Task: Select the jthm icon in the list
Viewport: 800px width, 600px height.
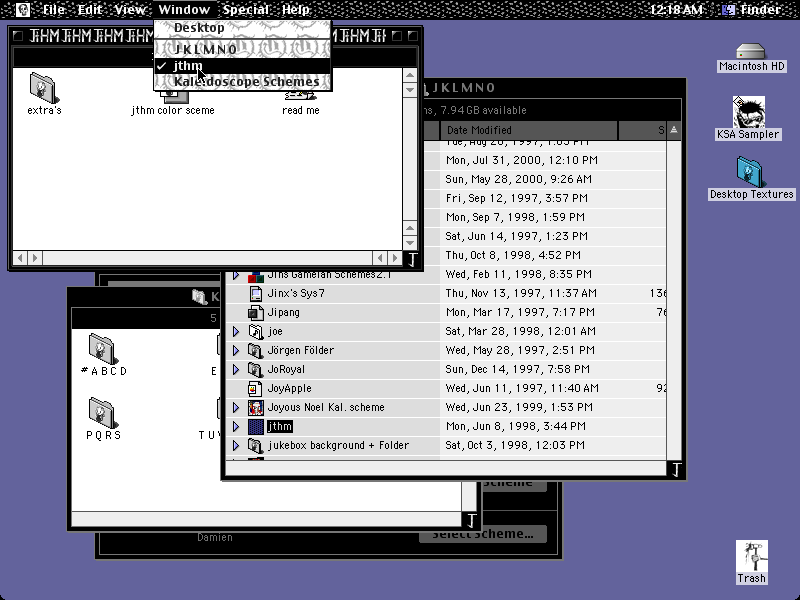Action: [x=256, y=427]
